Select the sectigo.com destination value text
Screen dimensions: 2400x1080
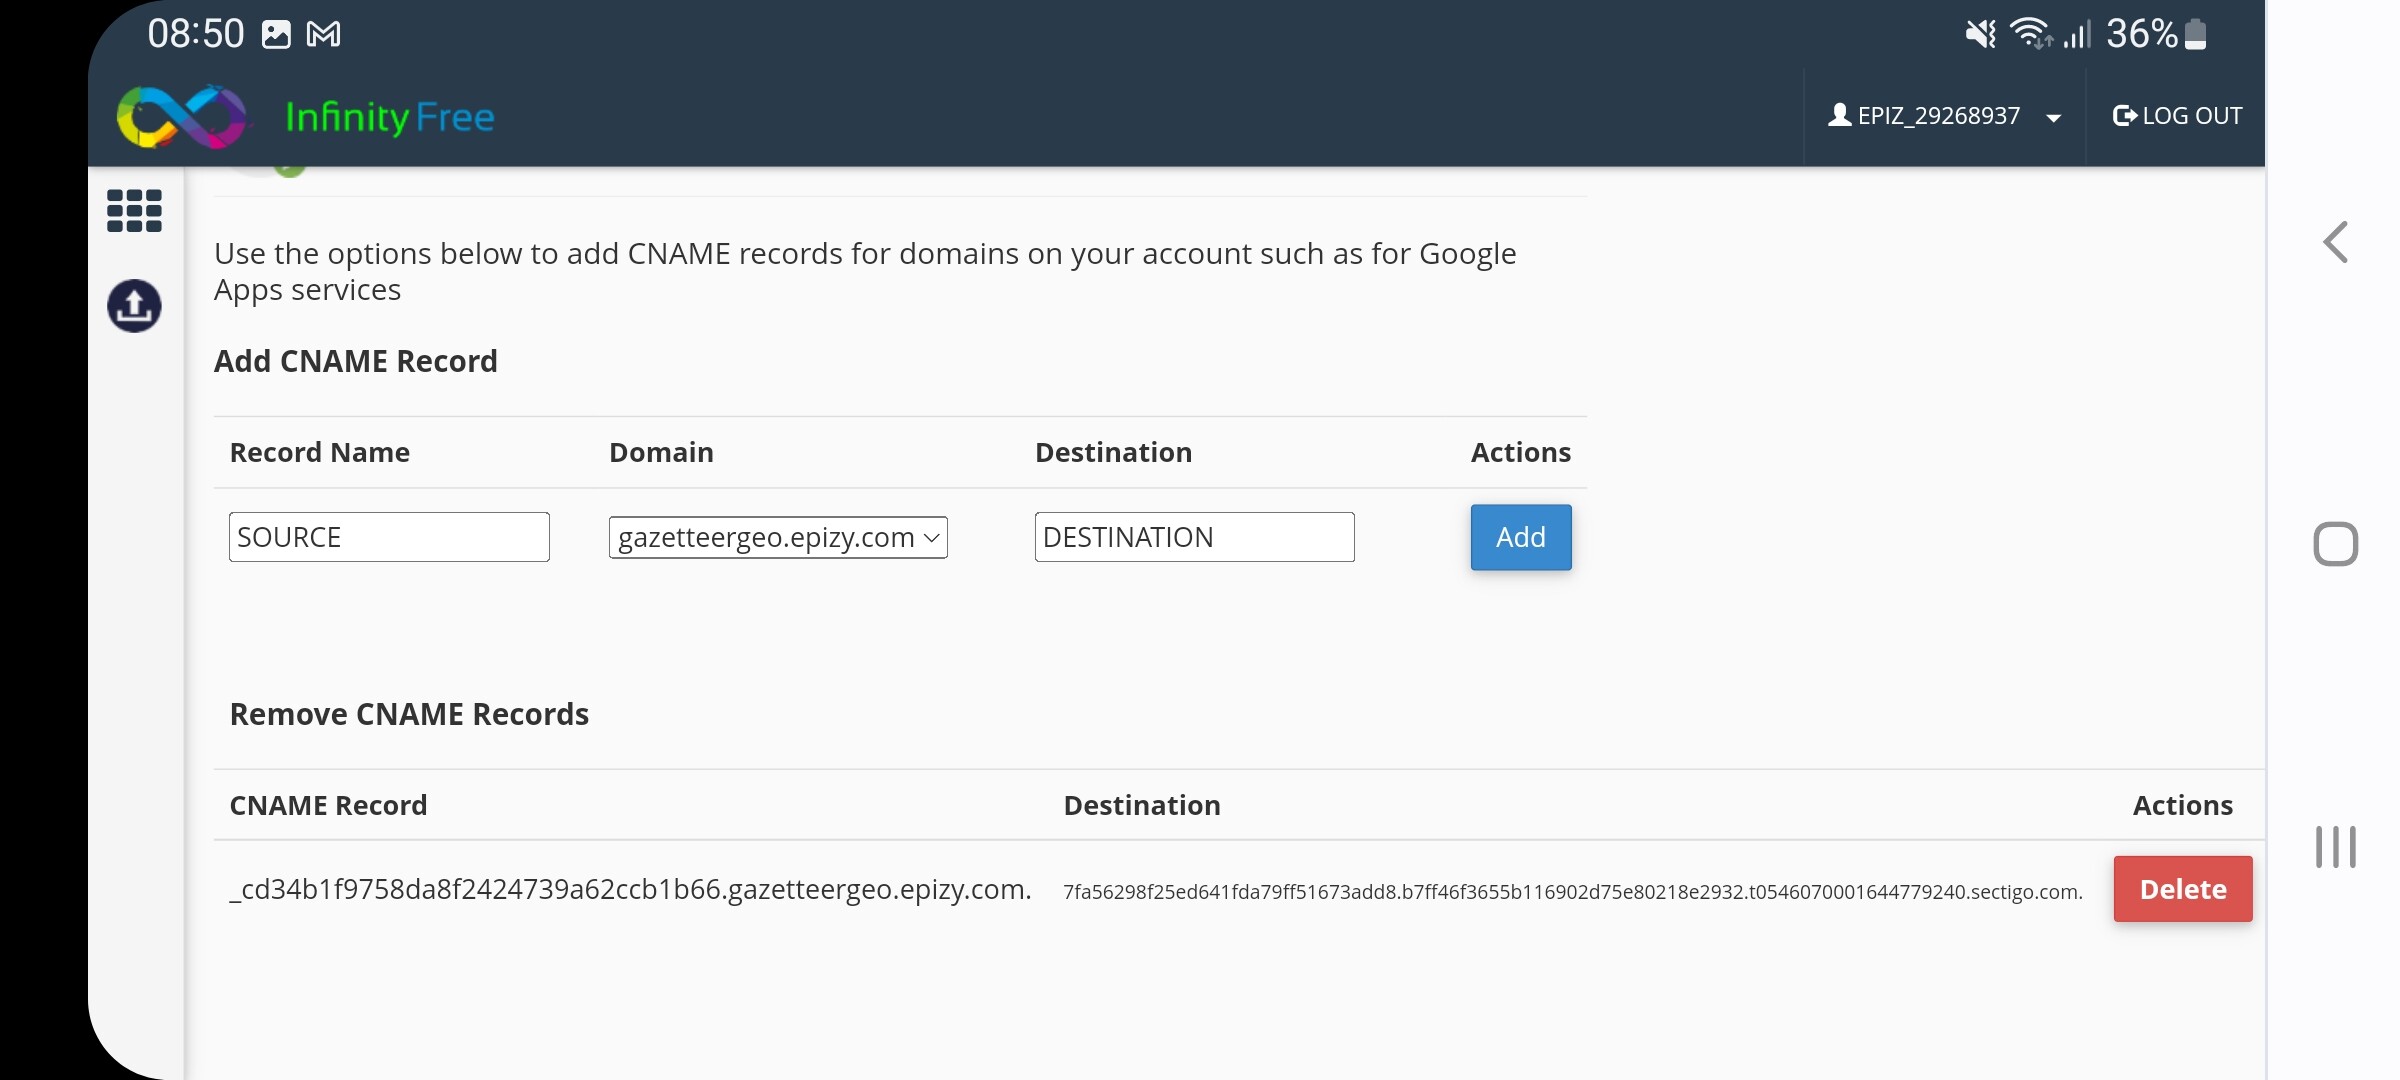[x=1572, y=892]
